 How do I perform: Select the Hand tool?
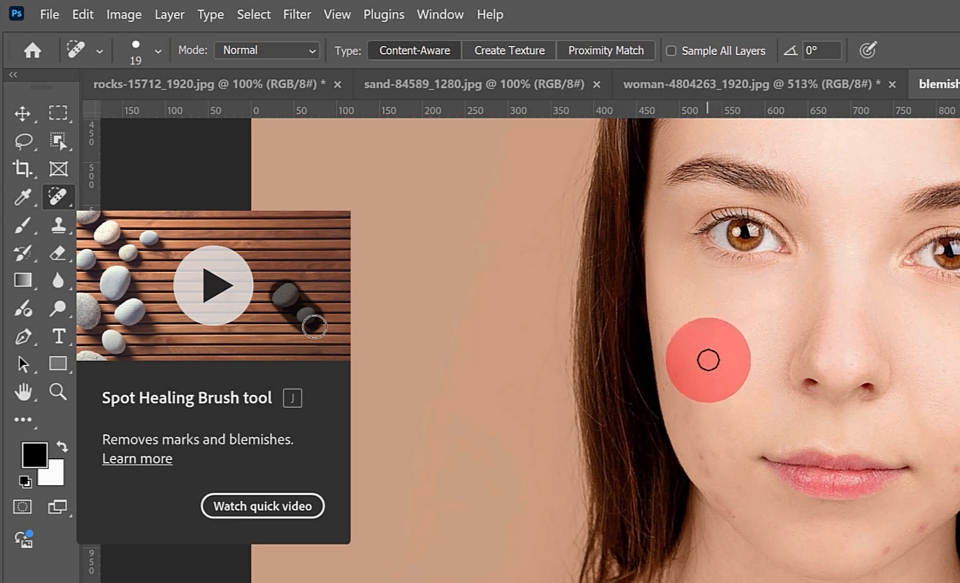(23, 392)
